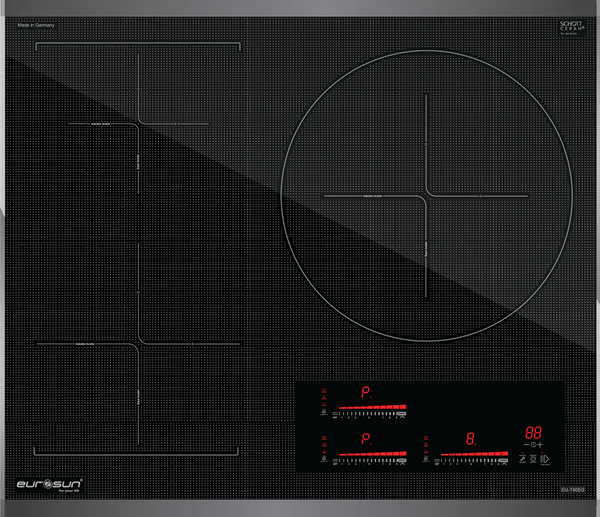Tap third red preset icon of the upper zone

click(324, 404)
